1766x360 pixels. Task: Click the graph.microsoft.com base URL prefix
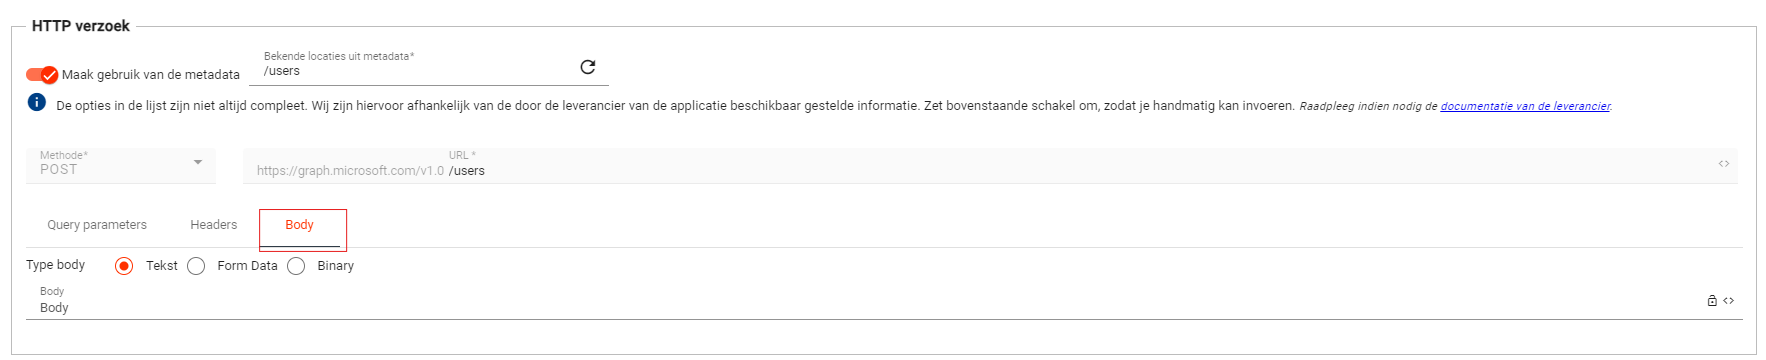[x=350, y=171]
